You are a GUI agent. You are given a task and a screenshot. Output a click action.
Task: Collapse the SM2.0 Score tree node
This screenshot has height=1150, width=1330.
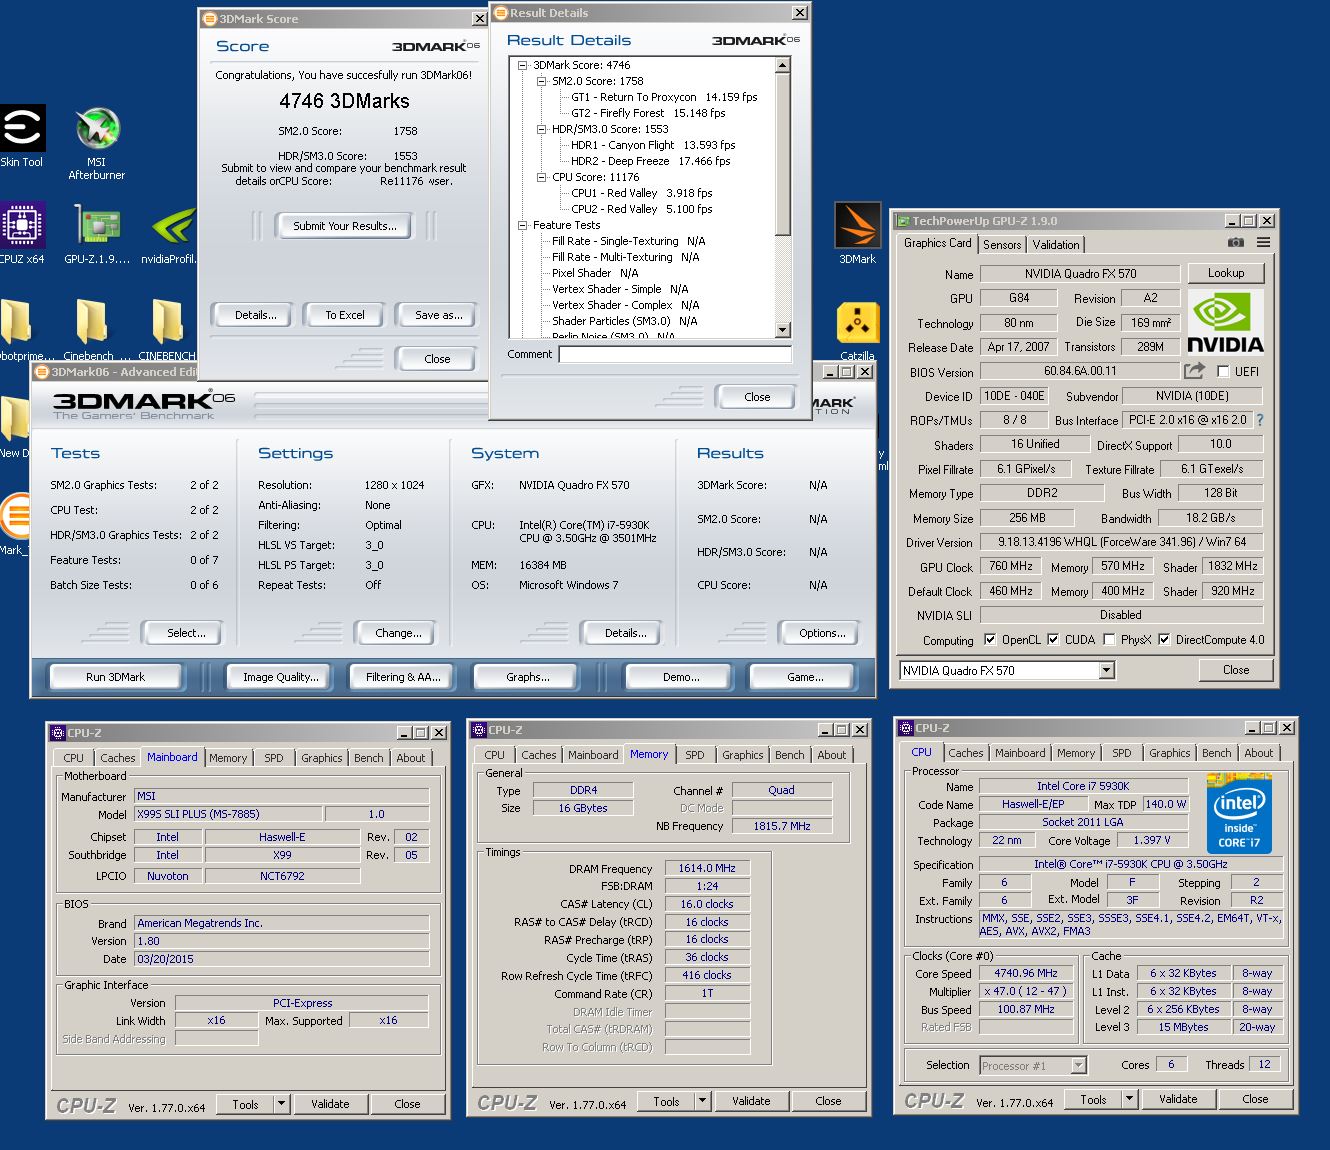pyautogui.click(x=541, y=81)
